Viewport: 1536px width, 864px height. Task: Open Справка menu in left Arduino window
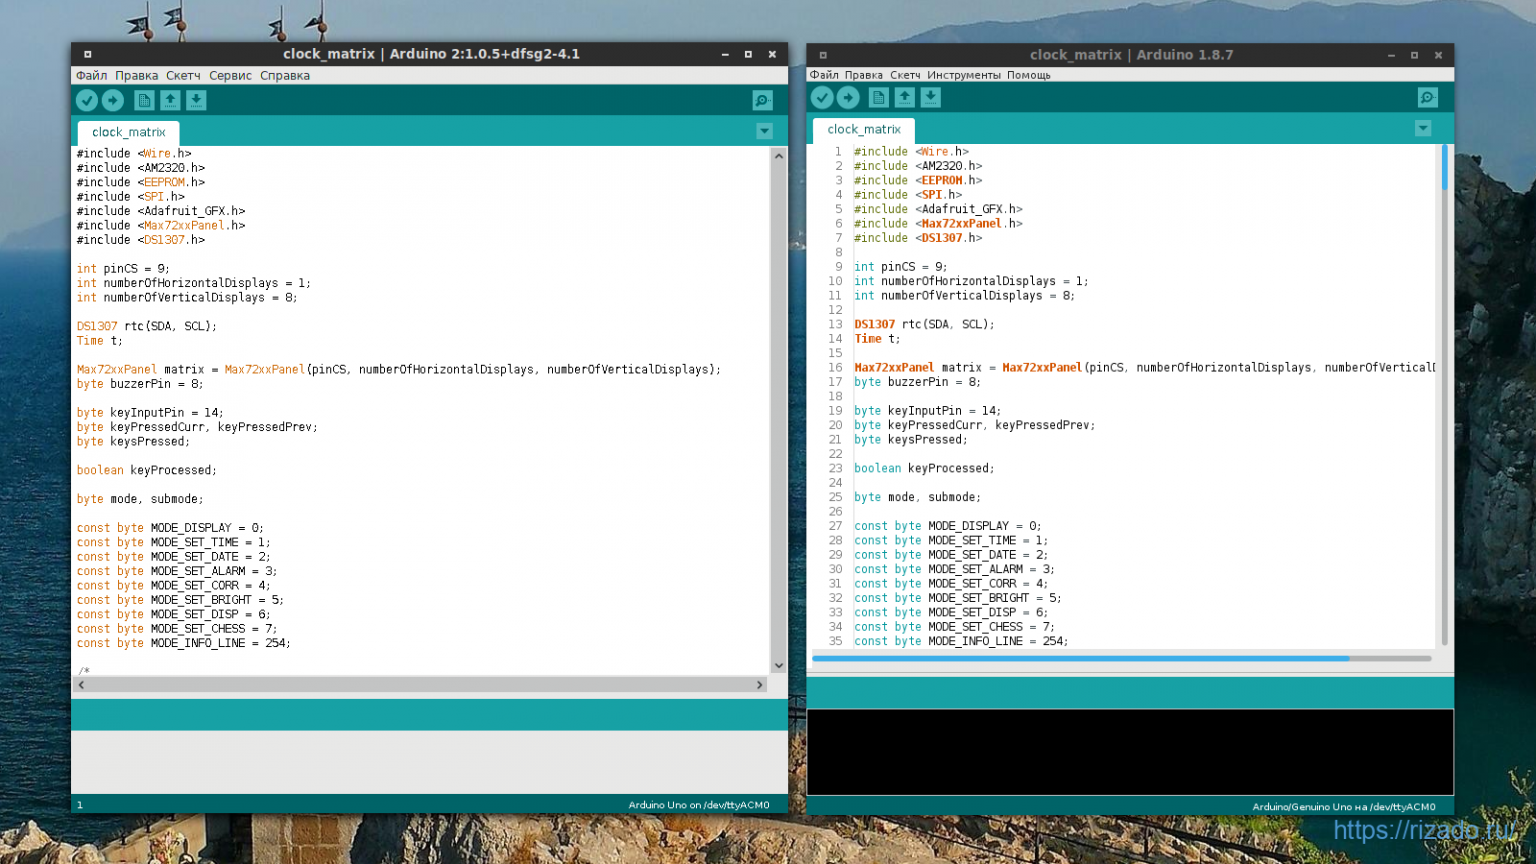point(285,75)
